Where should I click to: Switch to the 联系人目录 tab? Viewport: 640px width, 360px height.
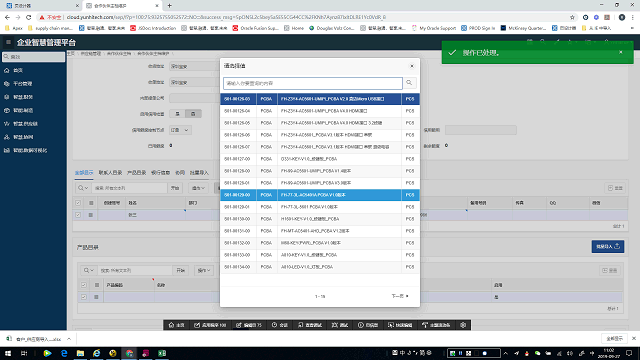[x=110, y=173]
